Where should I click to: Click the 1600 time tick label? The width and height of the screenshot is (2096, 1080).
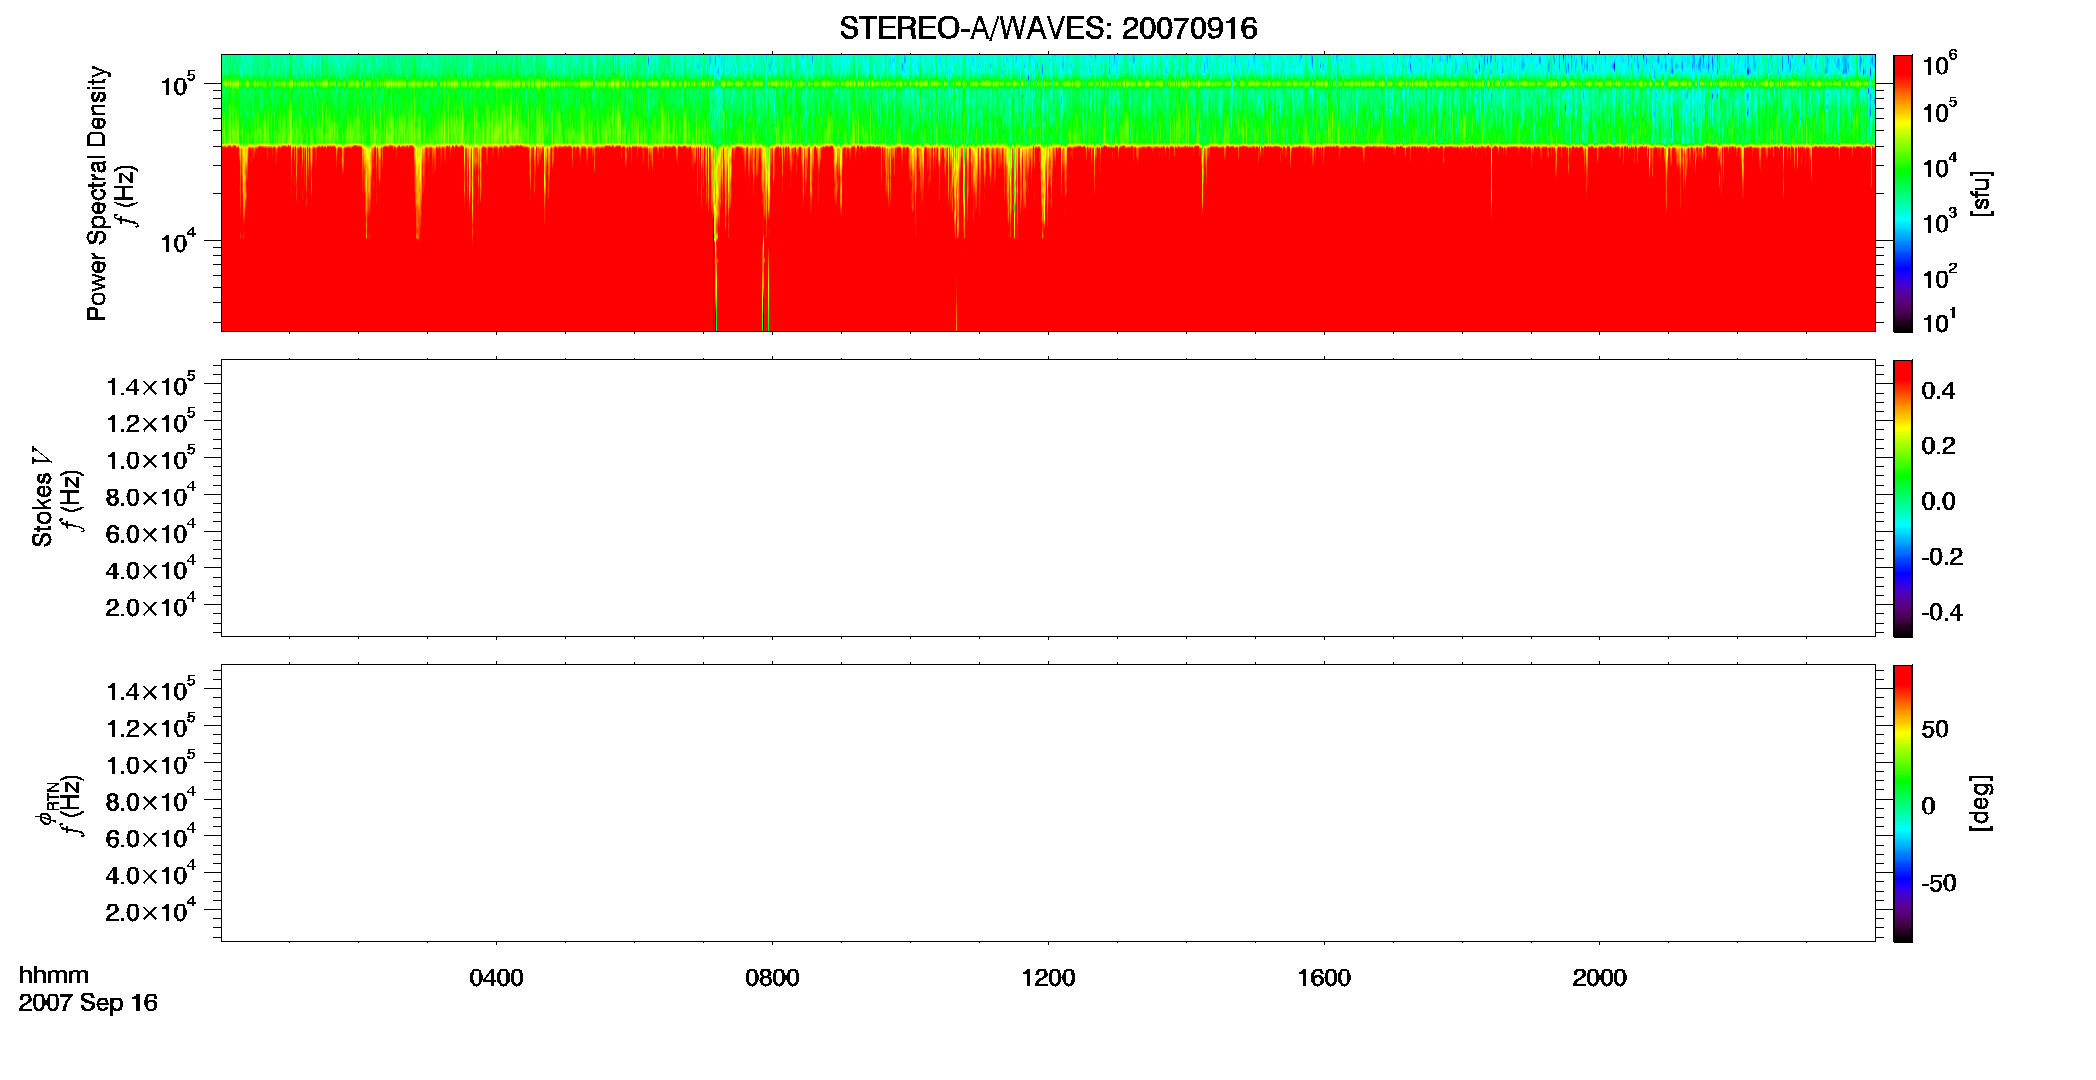[x=1324, y=978]
